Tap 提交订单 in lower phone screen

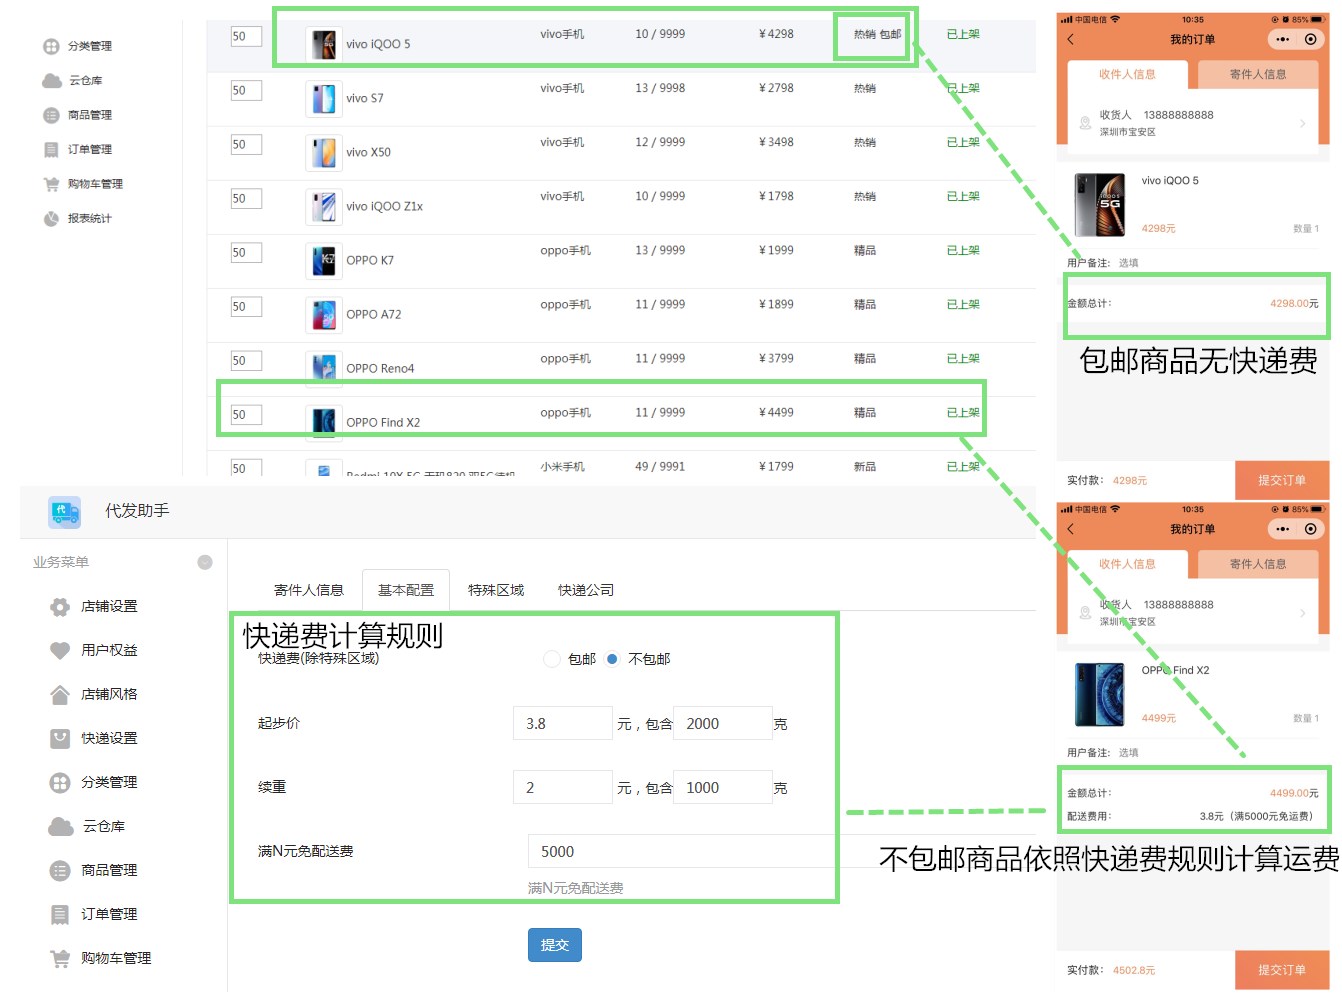tap(1282, 971)
